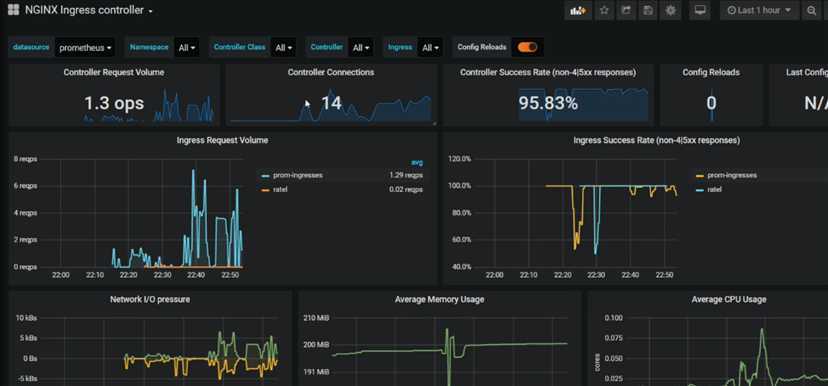Open the prometheus datasource dropdown
This screenshot has width=828, height=386.
point(85,48)
